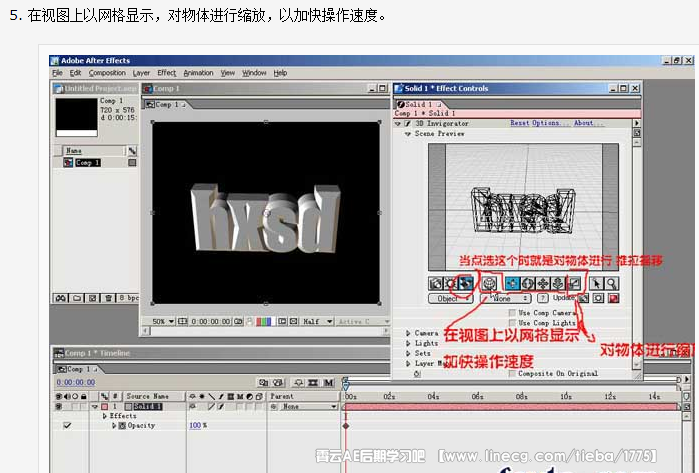Screen dimensions: 699x473
Task: Open the Object mode dropdown
Action: coord(451,298)
